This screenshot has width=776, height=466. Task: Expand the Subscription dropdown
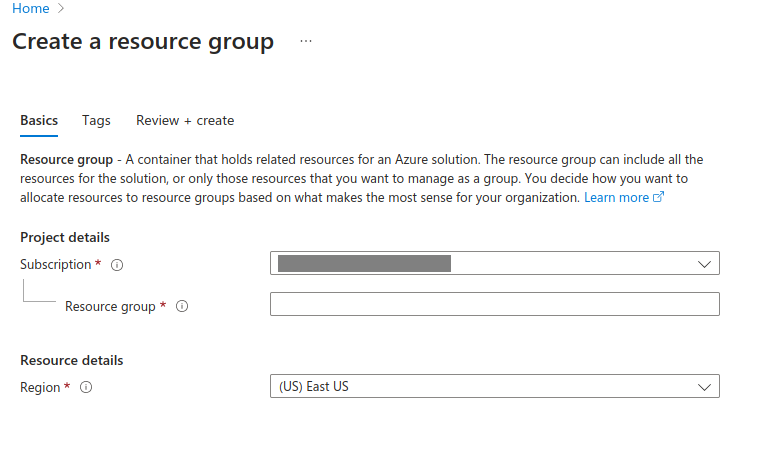click(x=495, y=263)
